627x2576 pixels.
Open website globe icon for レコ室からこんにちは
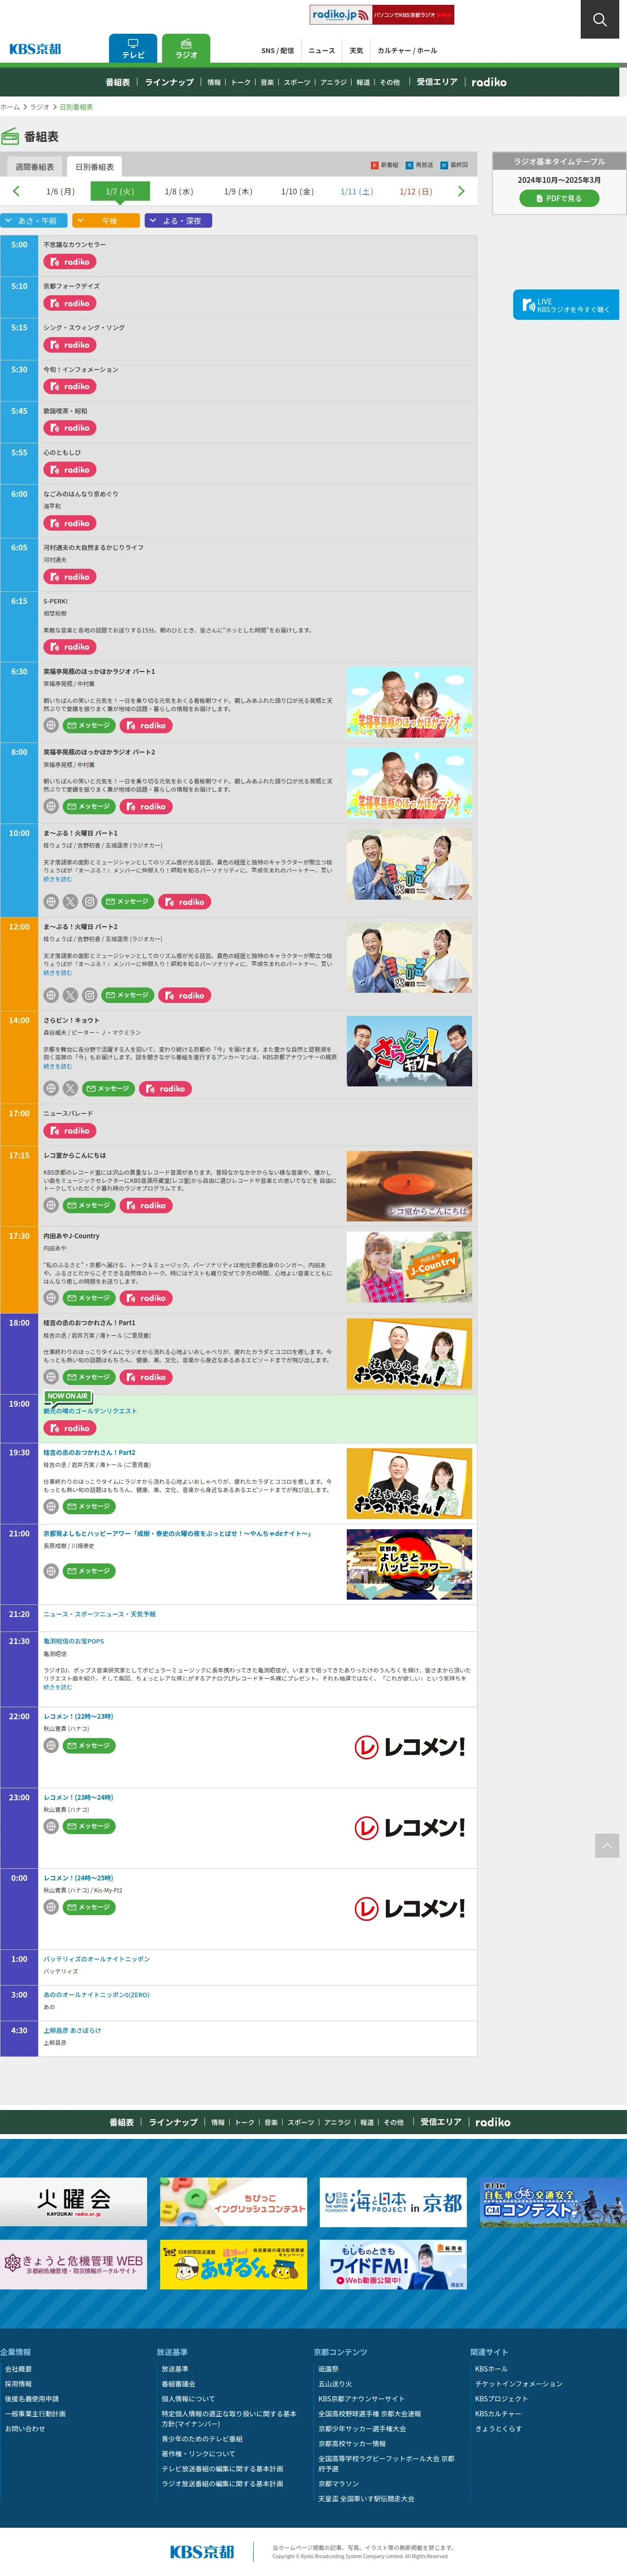(x=51, y=1206)
